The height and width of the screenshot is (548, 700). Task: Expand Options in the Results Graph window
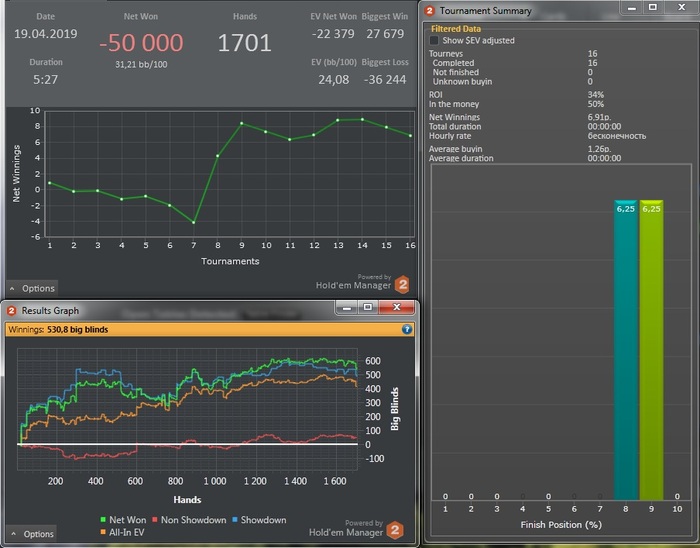click(33, 534)
